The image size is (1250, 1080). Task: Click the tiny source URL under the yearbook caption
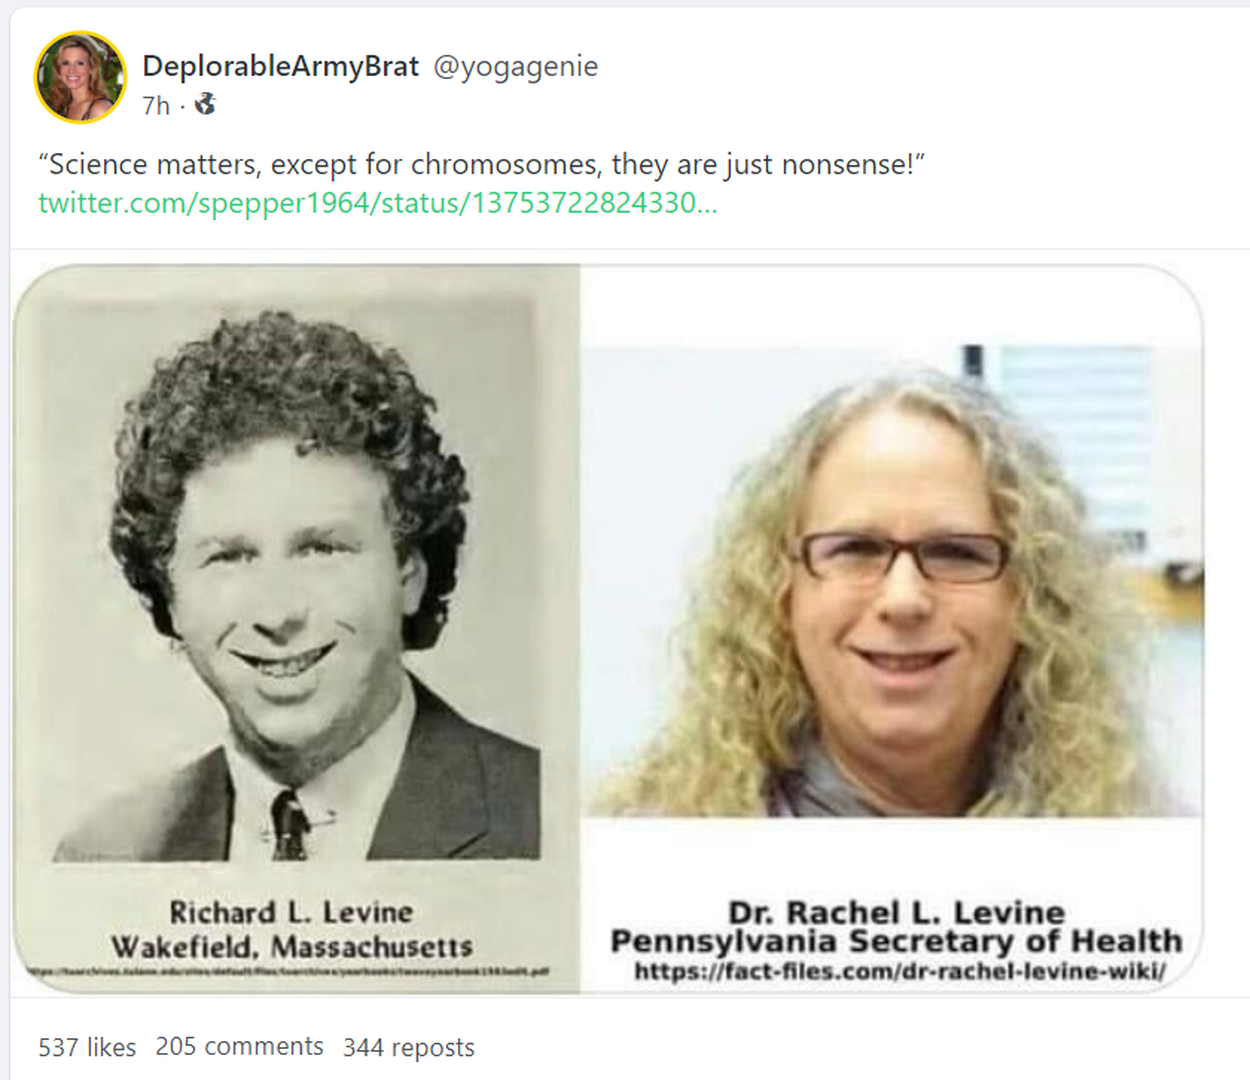click(285, 971)
